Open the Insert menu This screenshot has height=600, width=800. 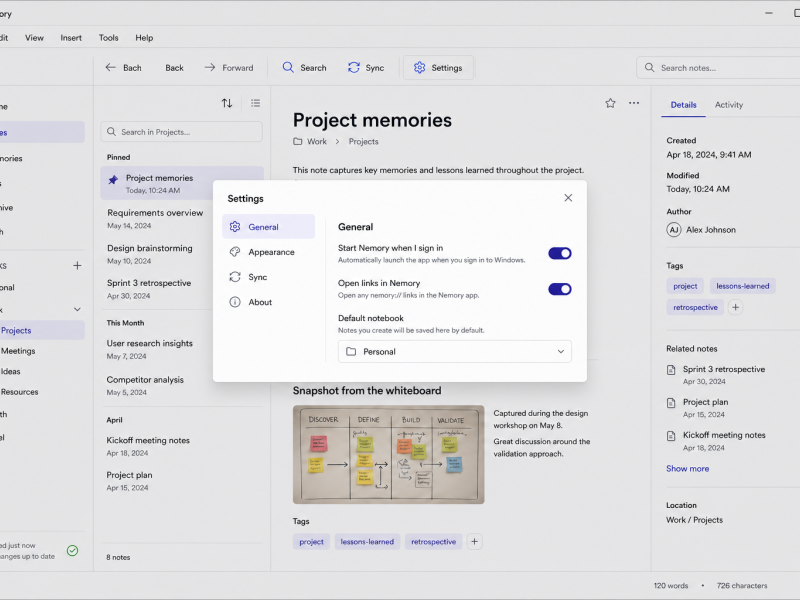click(71, 38)
